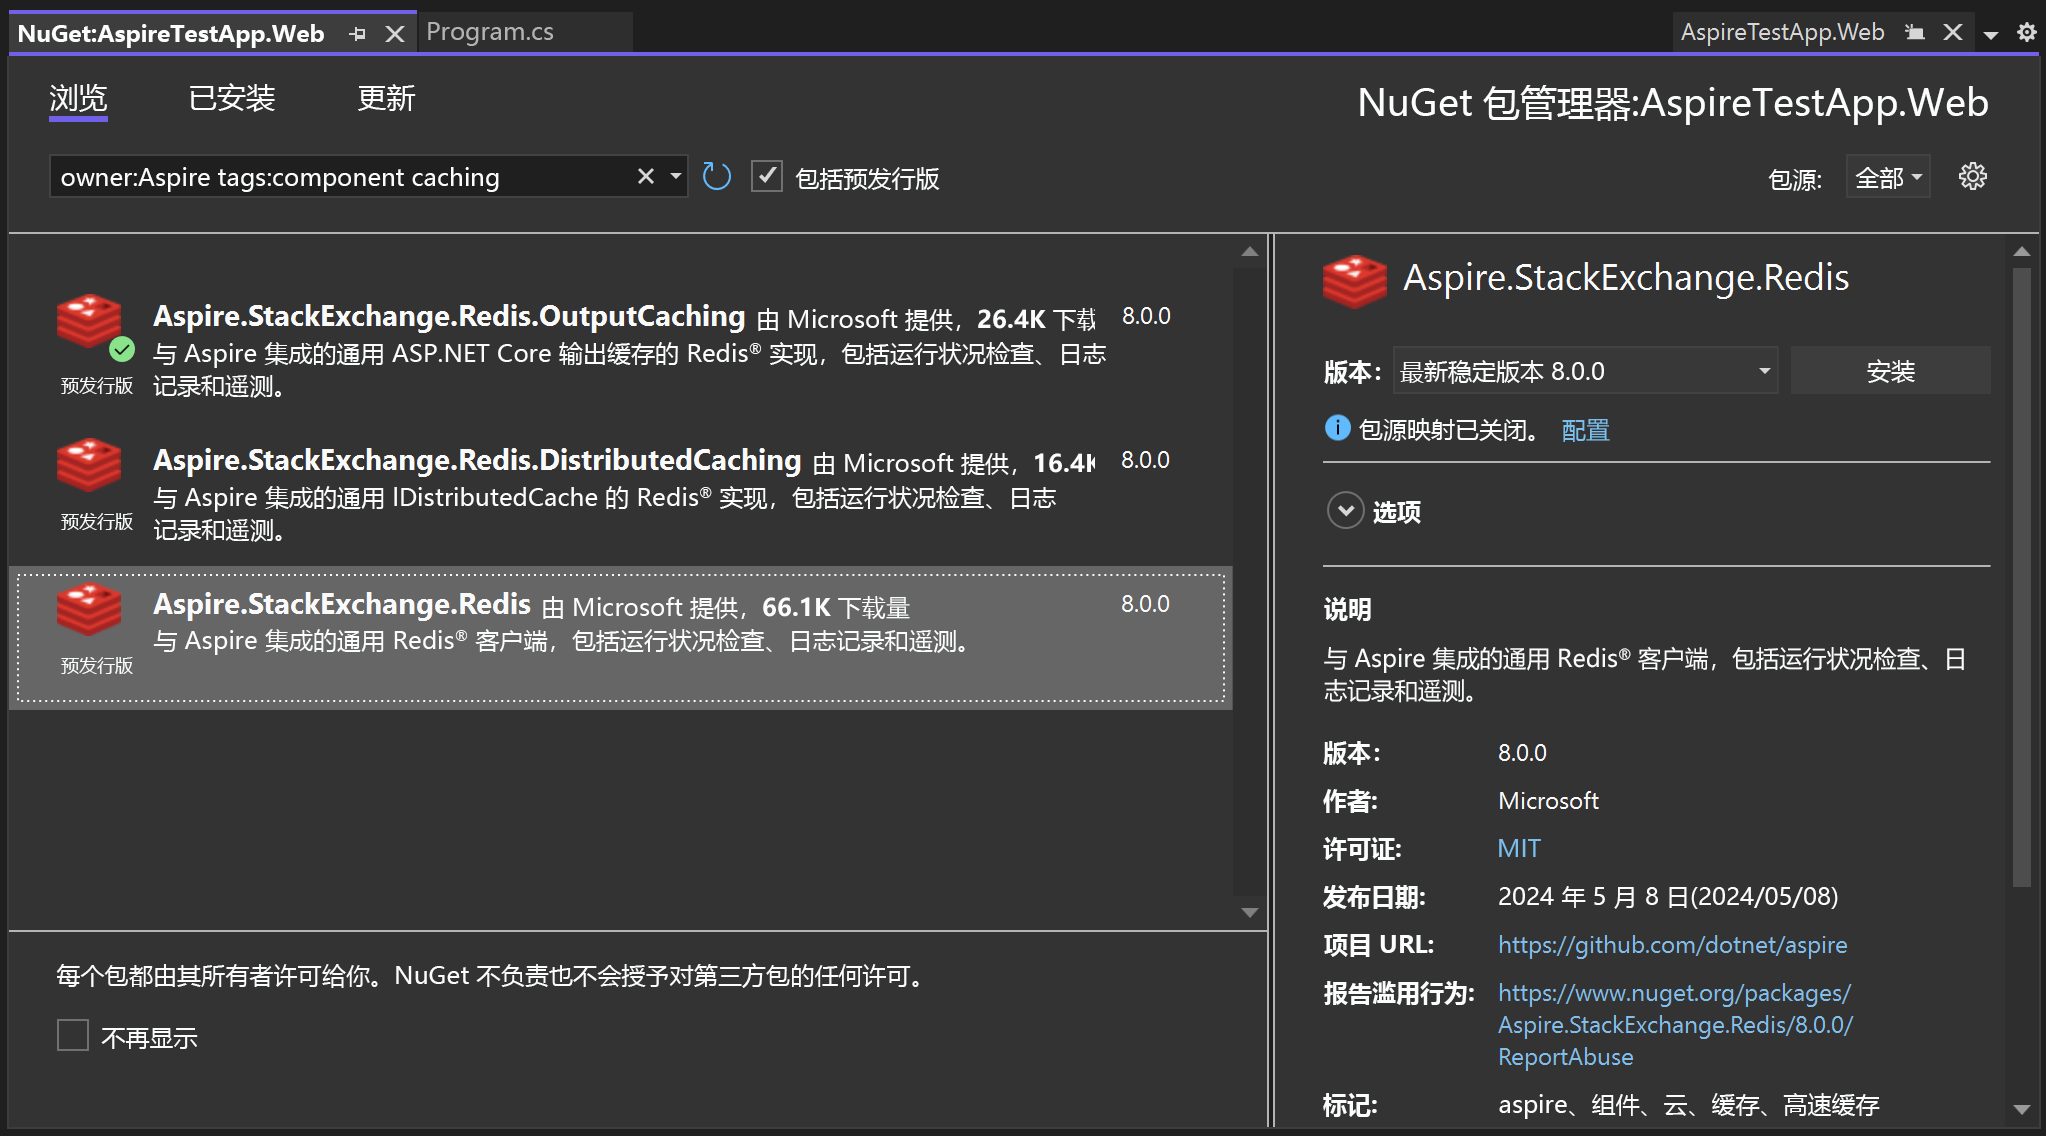
Task: Open the github.com/dotnet/aspire project URL
Action: (x=1672, y=944)
